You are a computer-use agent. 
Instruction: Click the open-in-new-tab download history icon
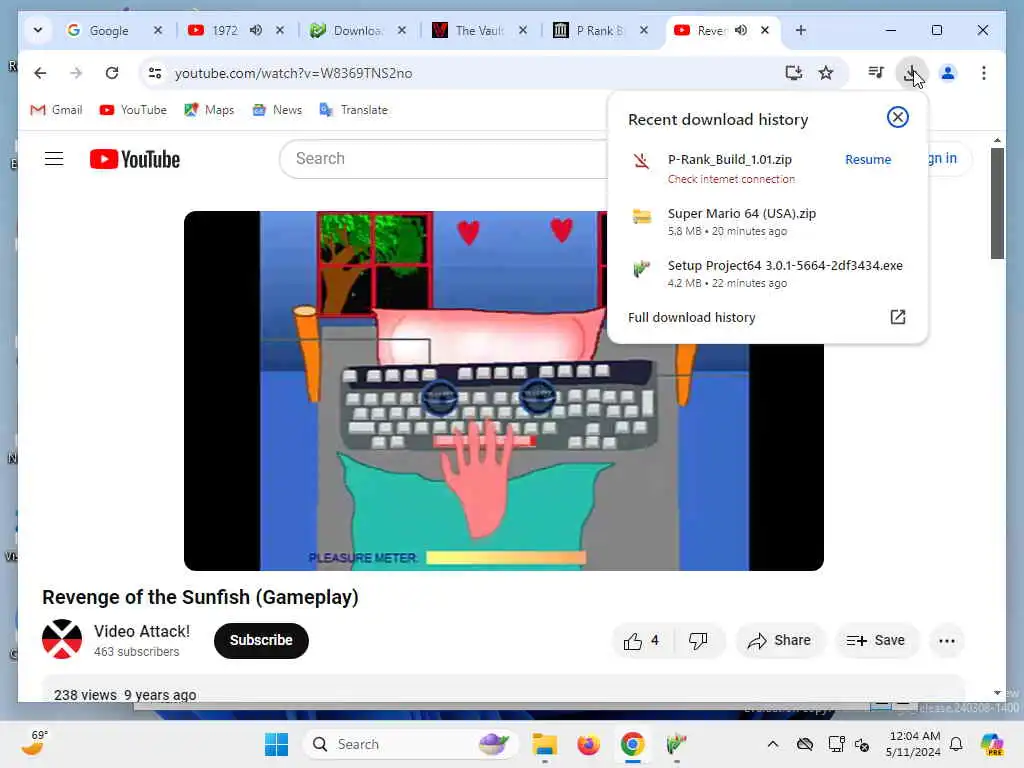pos(898,317)
